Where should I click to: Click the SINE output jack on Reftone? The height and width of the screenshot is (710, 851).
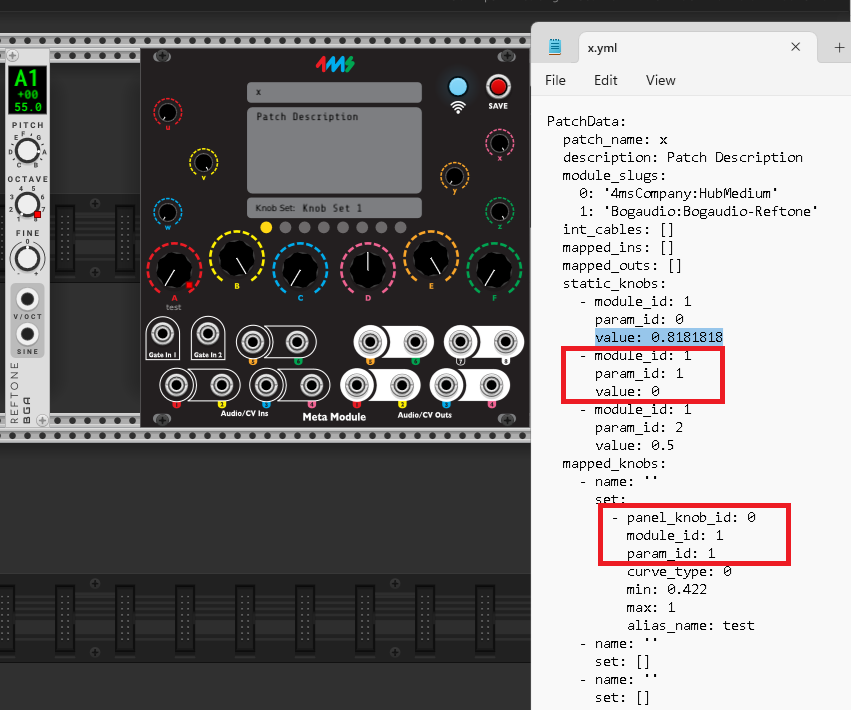pos(28,334)
